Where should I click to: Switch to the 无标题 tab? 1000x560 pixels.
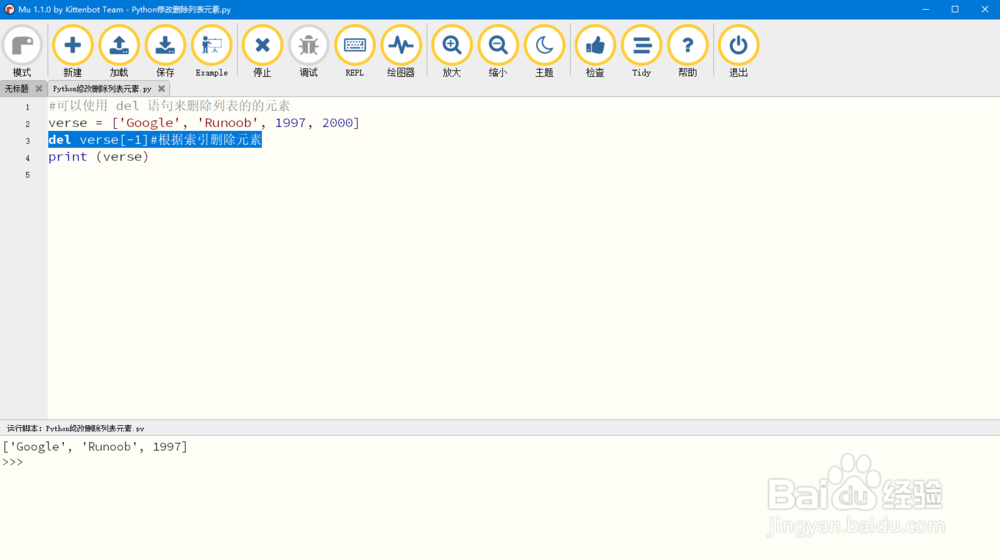pyautogui.click(x=17, y=89)
